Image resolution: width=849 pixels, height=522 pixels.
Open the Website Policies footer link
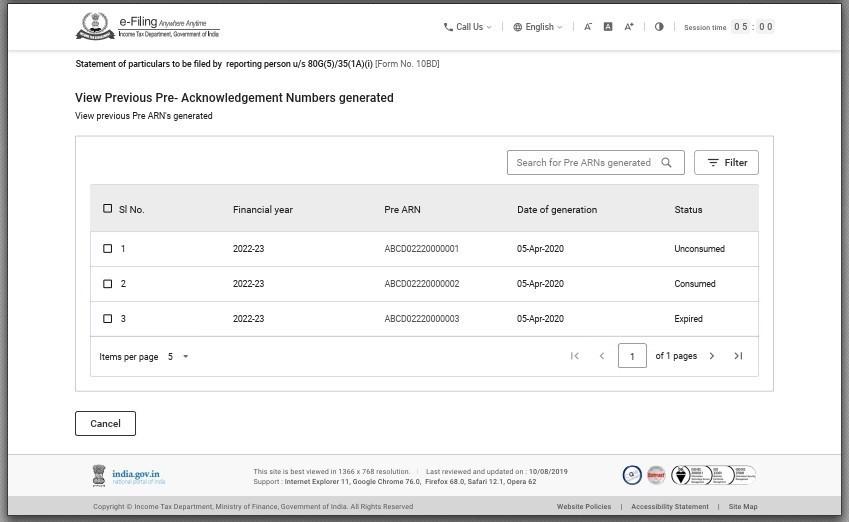[x=584, y=507]
